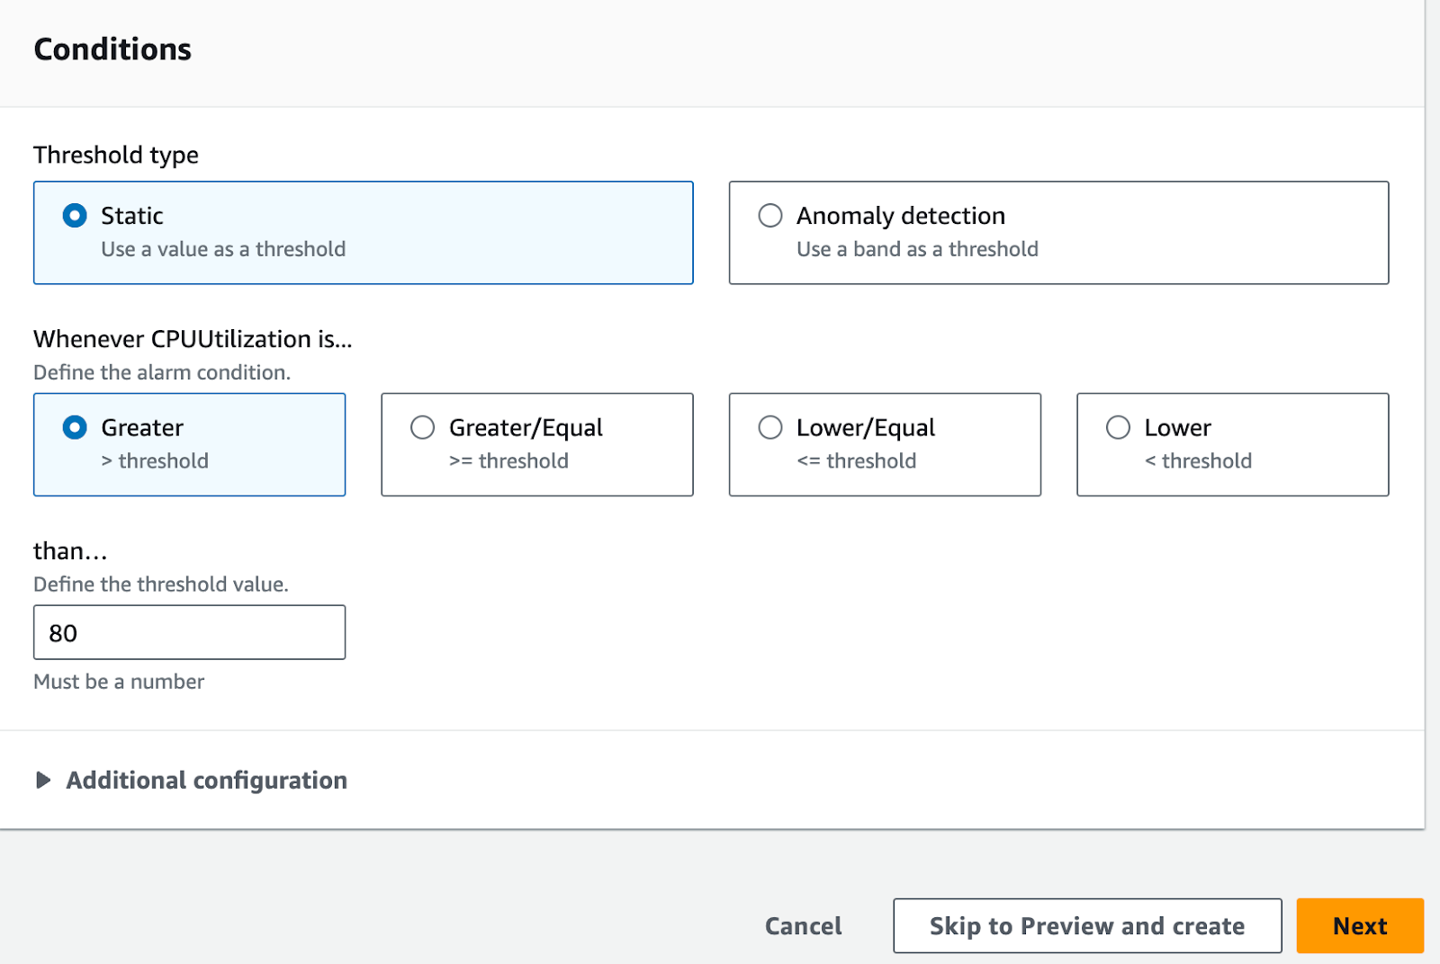Click the Additional configuration disclosure triangle
1440x964 pixels.
tap(43, 780)
